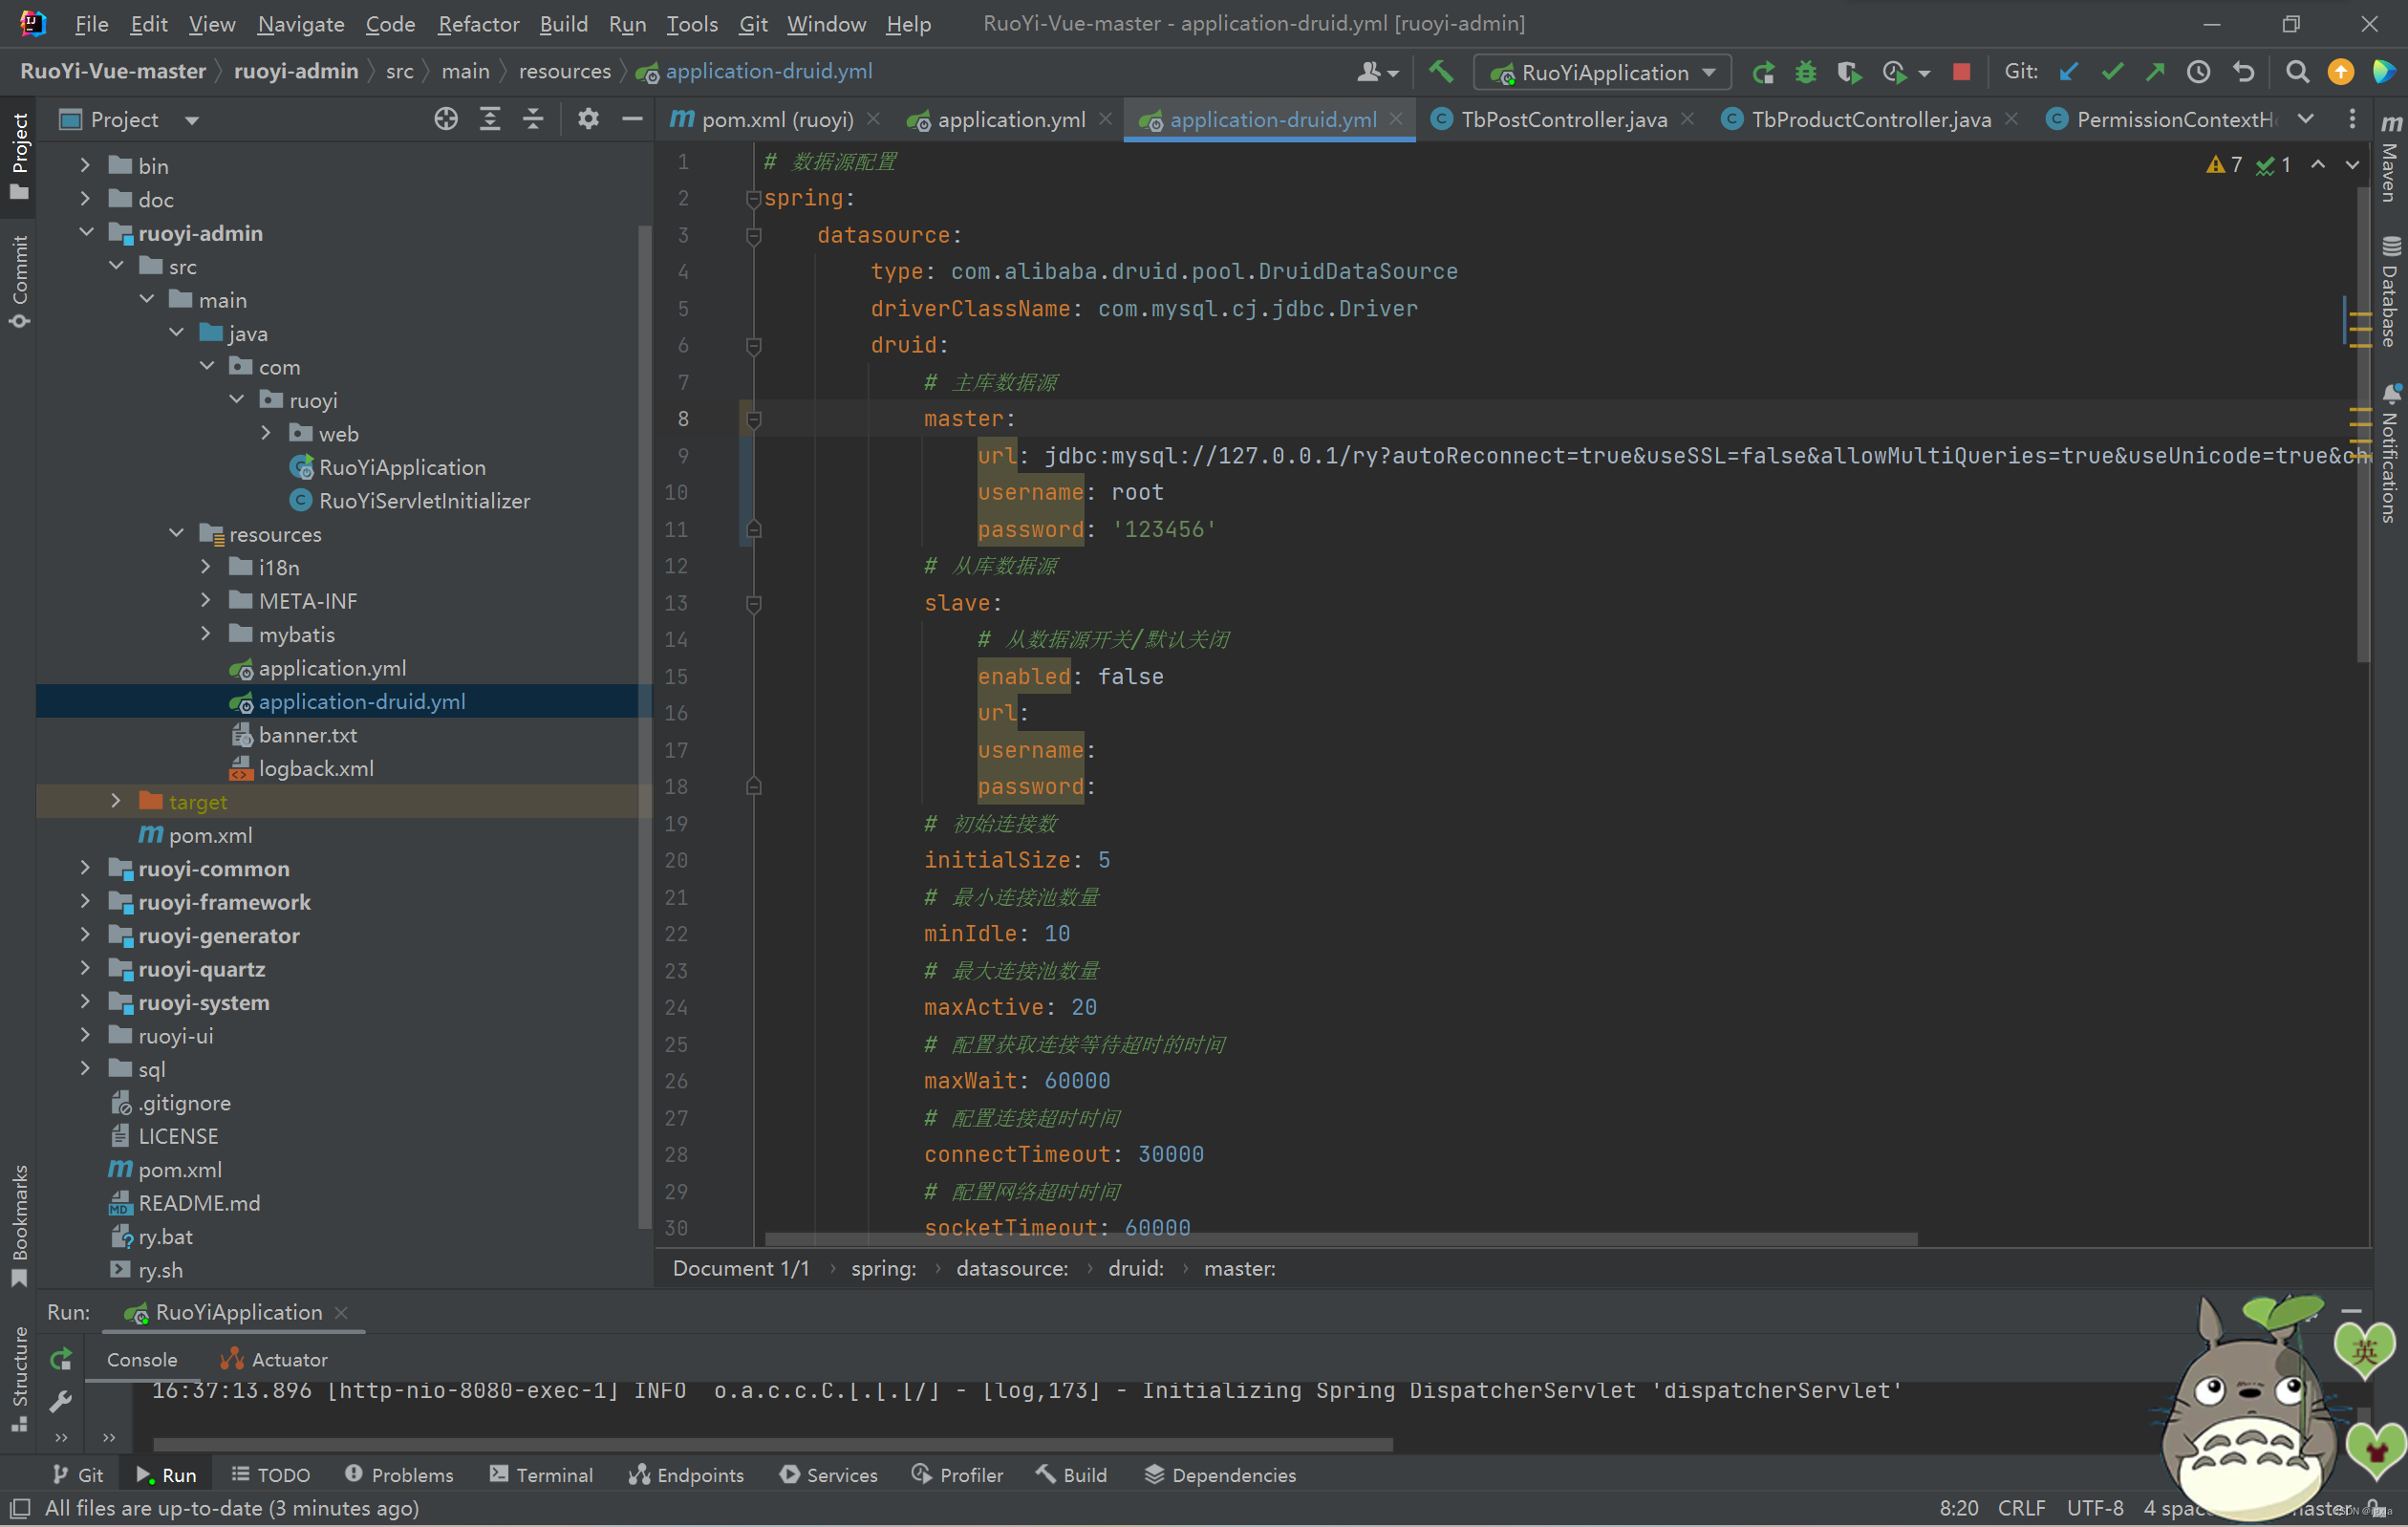Image resolution: width=2408 pixels, height=1527 pixels.
Task: Rerun RuoYiApplication from the toolbar
Action: pos(1763,72)
